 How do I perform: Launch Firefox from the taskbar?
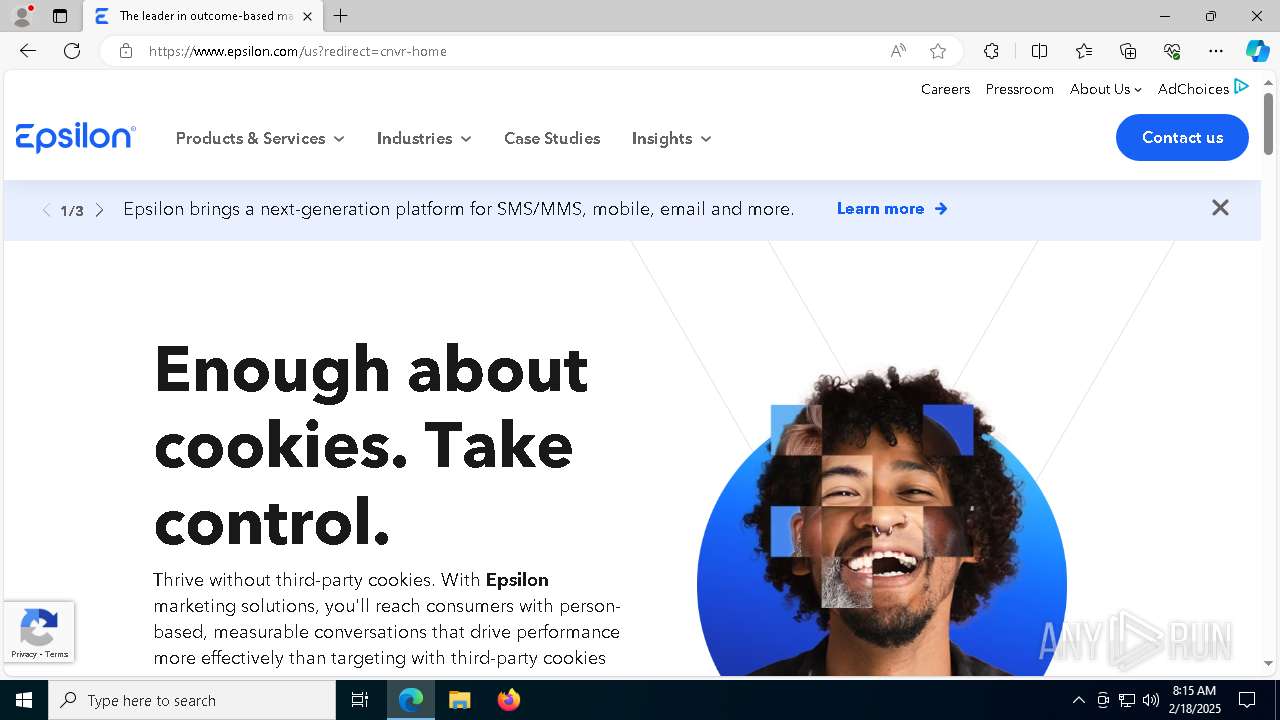[x=509, y=700]
